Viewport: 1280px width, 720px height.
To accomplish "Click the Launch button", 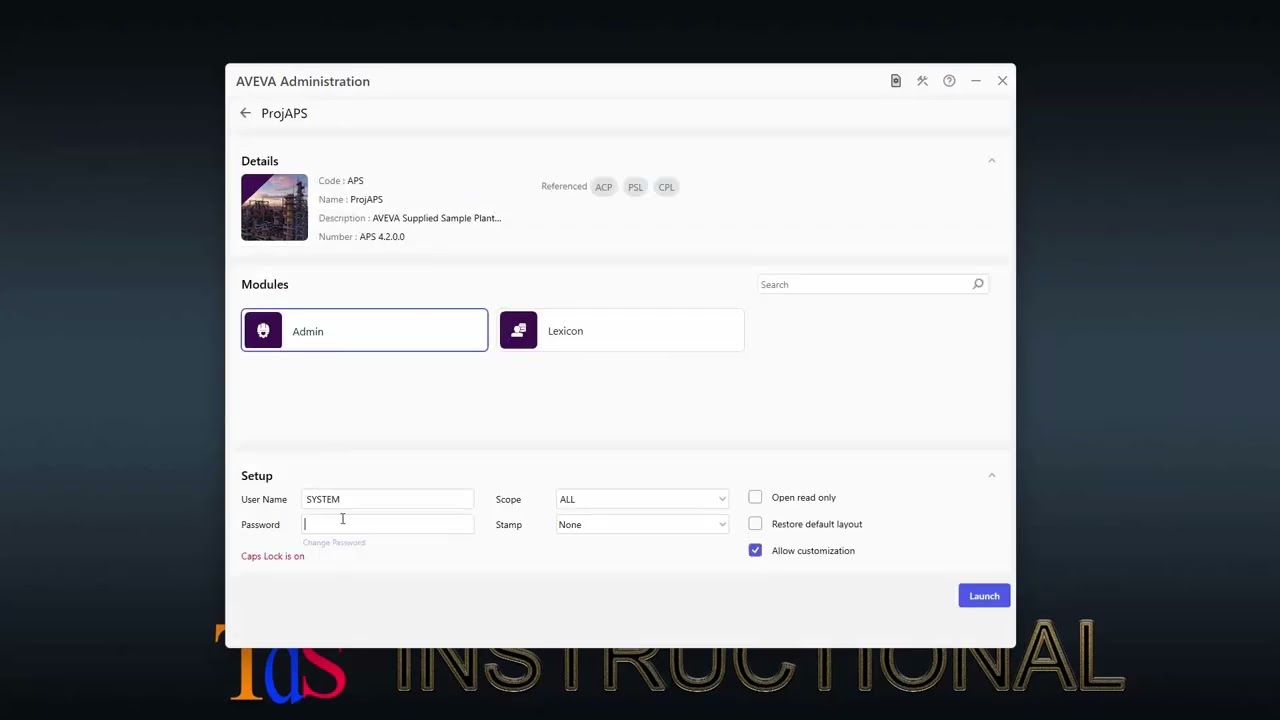I will 984,596.
